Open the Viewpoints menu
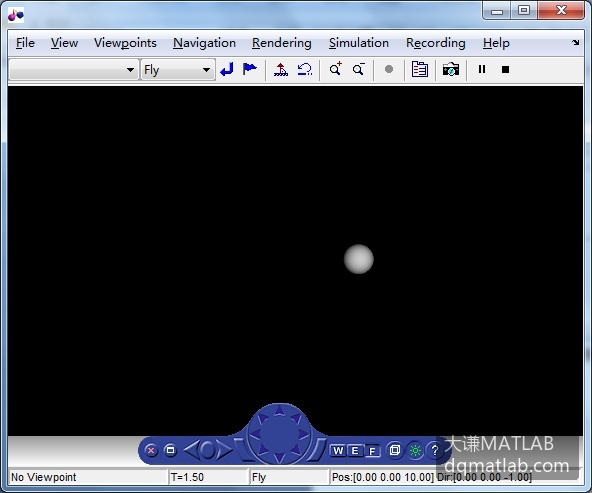 tap(125, 43)
